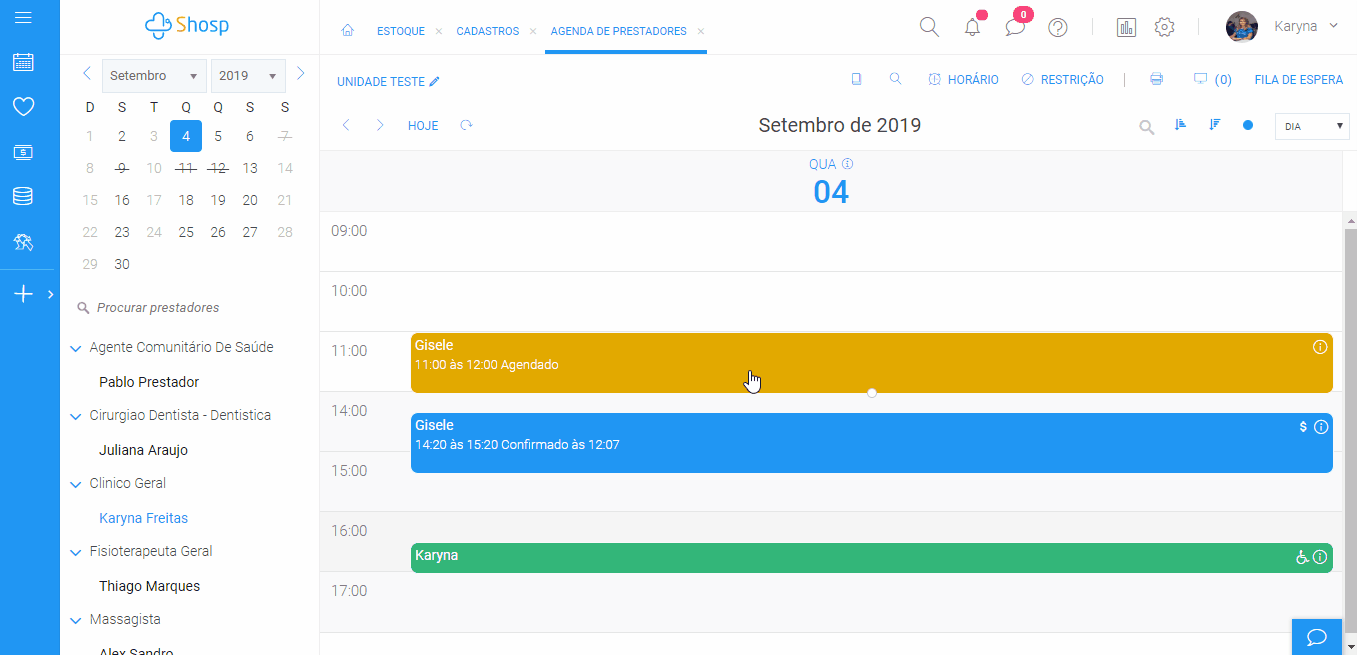Print the agenda with the printer icon
Image resolution: width=1357 pixels, height=655 pixels.
(x=1156, y=79)
